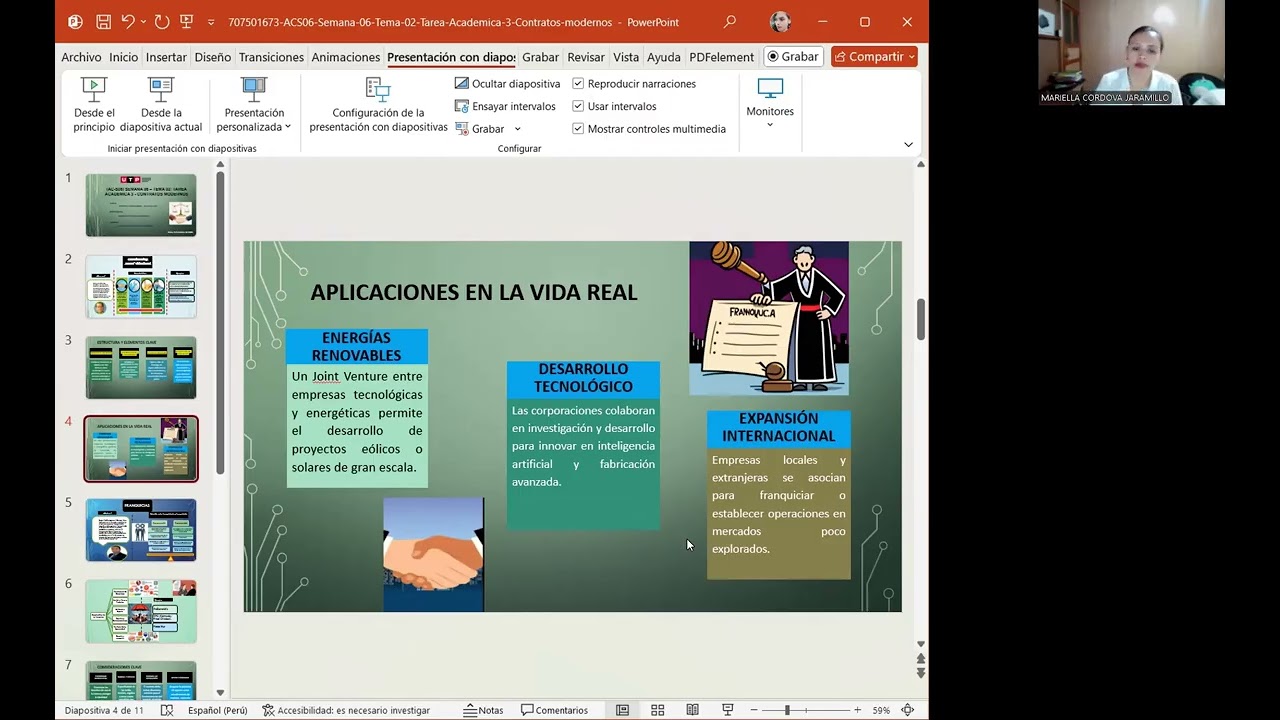Screen dimensions: 1280x720
Task: Click the Grabar record button at top right
Action: [794, 57]
